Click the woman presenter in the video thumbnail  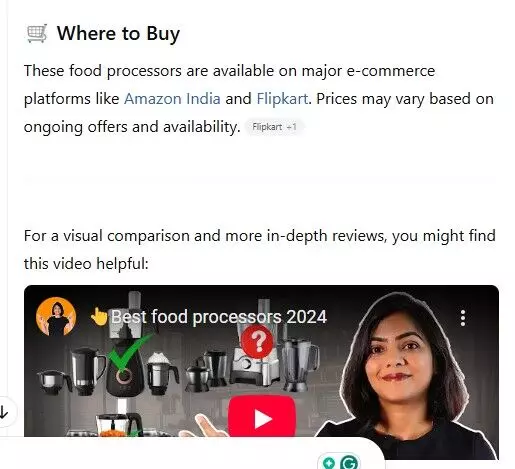[x=405, y=377]
